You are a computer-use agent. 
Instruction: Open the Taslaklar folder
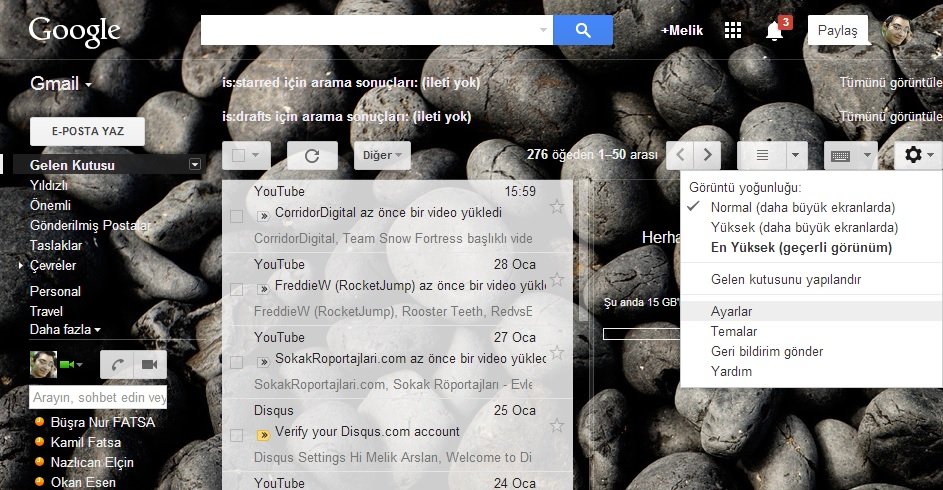tap(56, 245)
